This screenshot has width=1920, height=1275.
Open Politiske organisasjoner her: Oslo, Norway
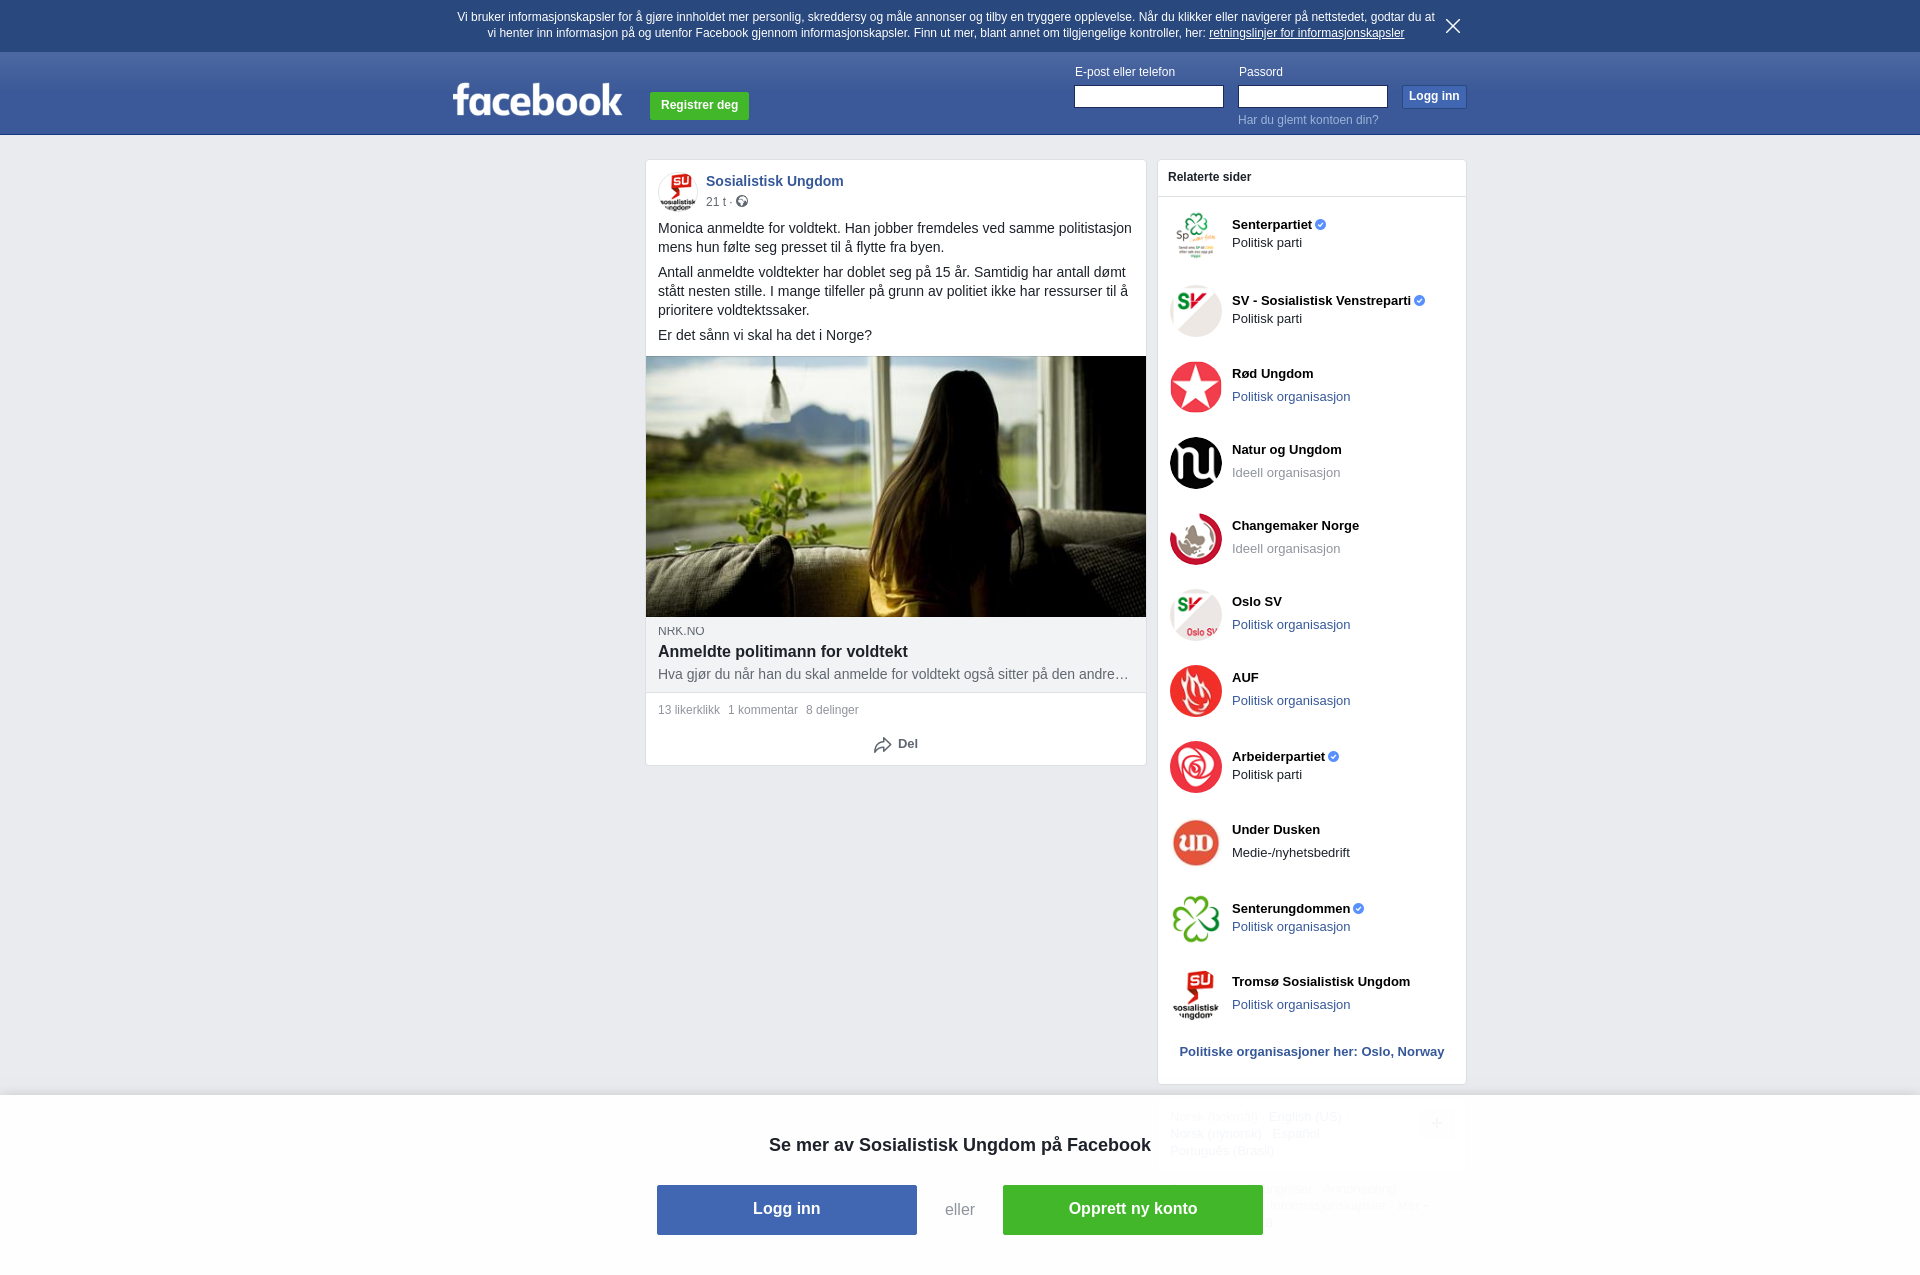[1311, 1052]
